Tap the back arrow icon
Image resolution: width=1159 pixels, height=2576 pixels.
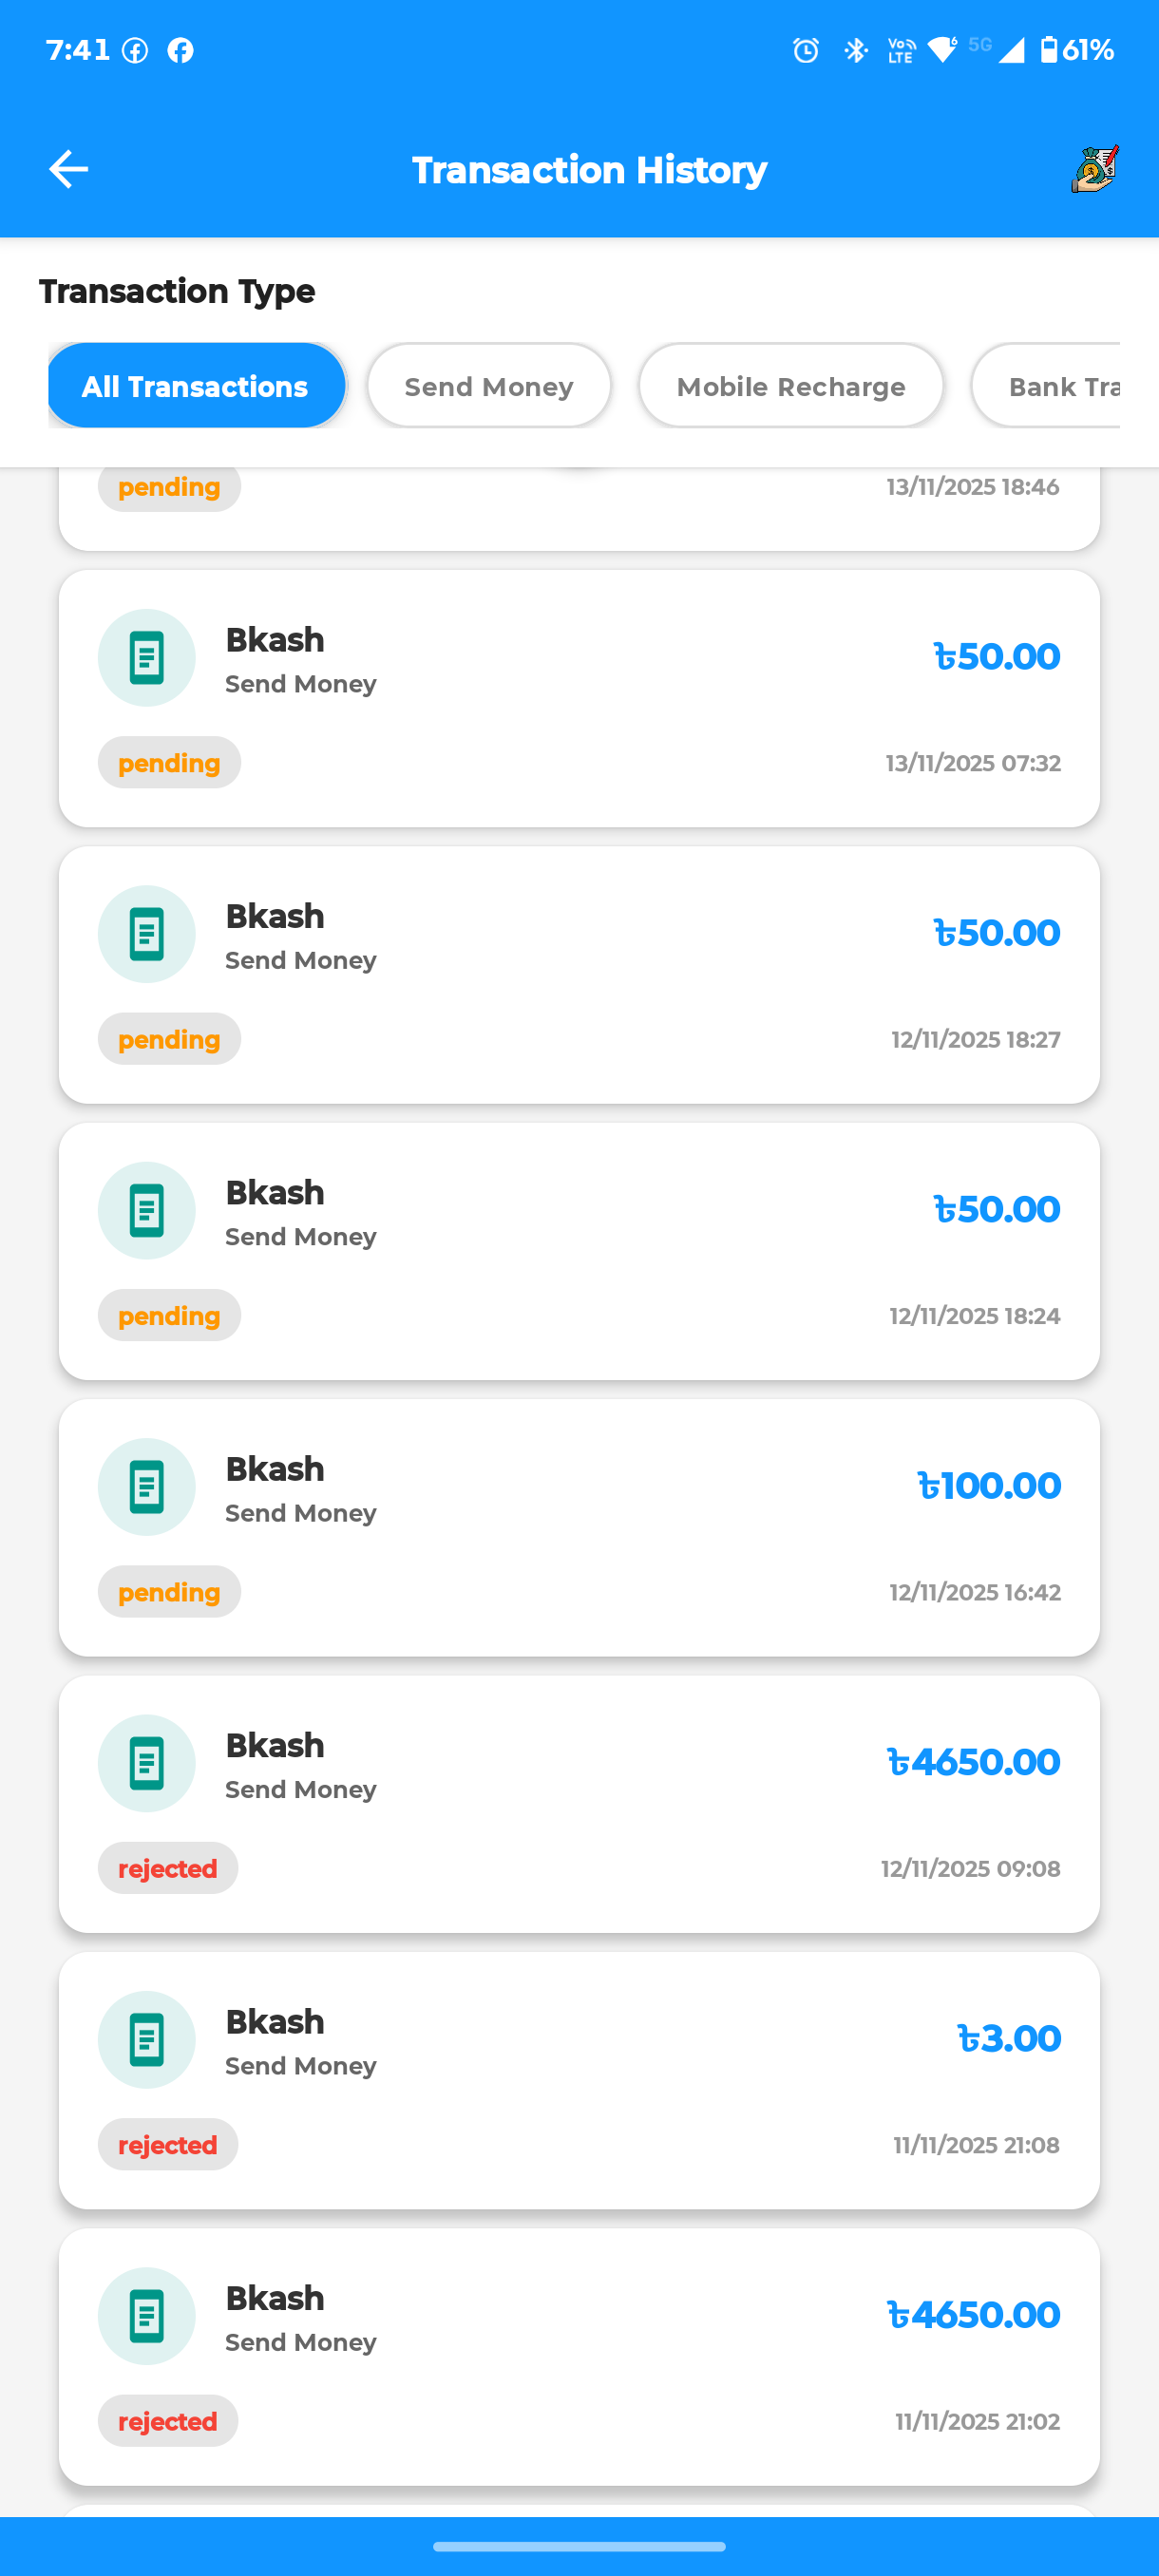(68, 169)
